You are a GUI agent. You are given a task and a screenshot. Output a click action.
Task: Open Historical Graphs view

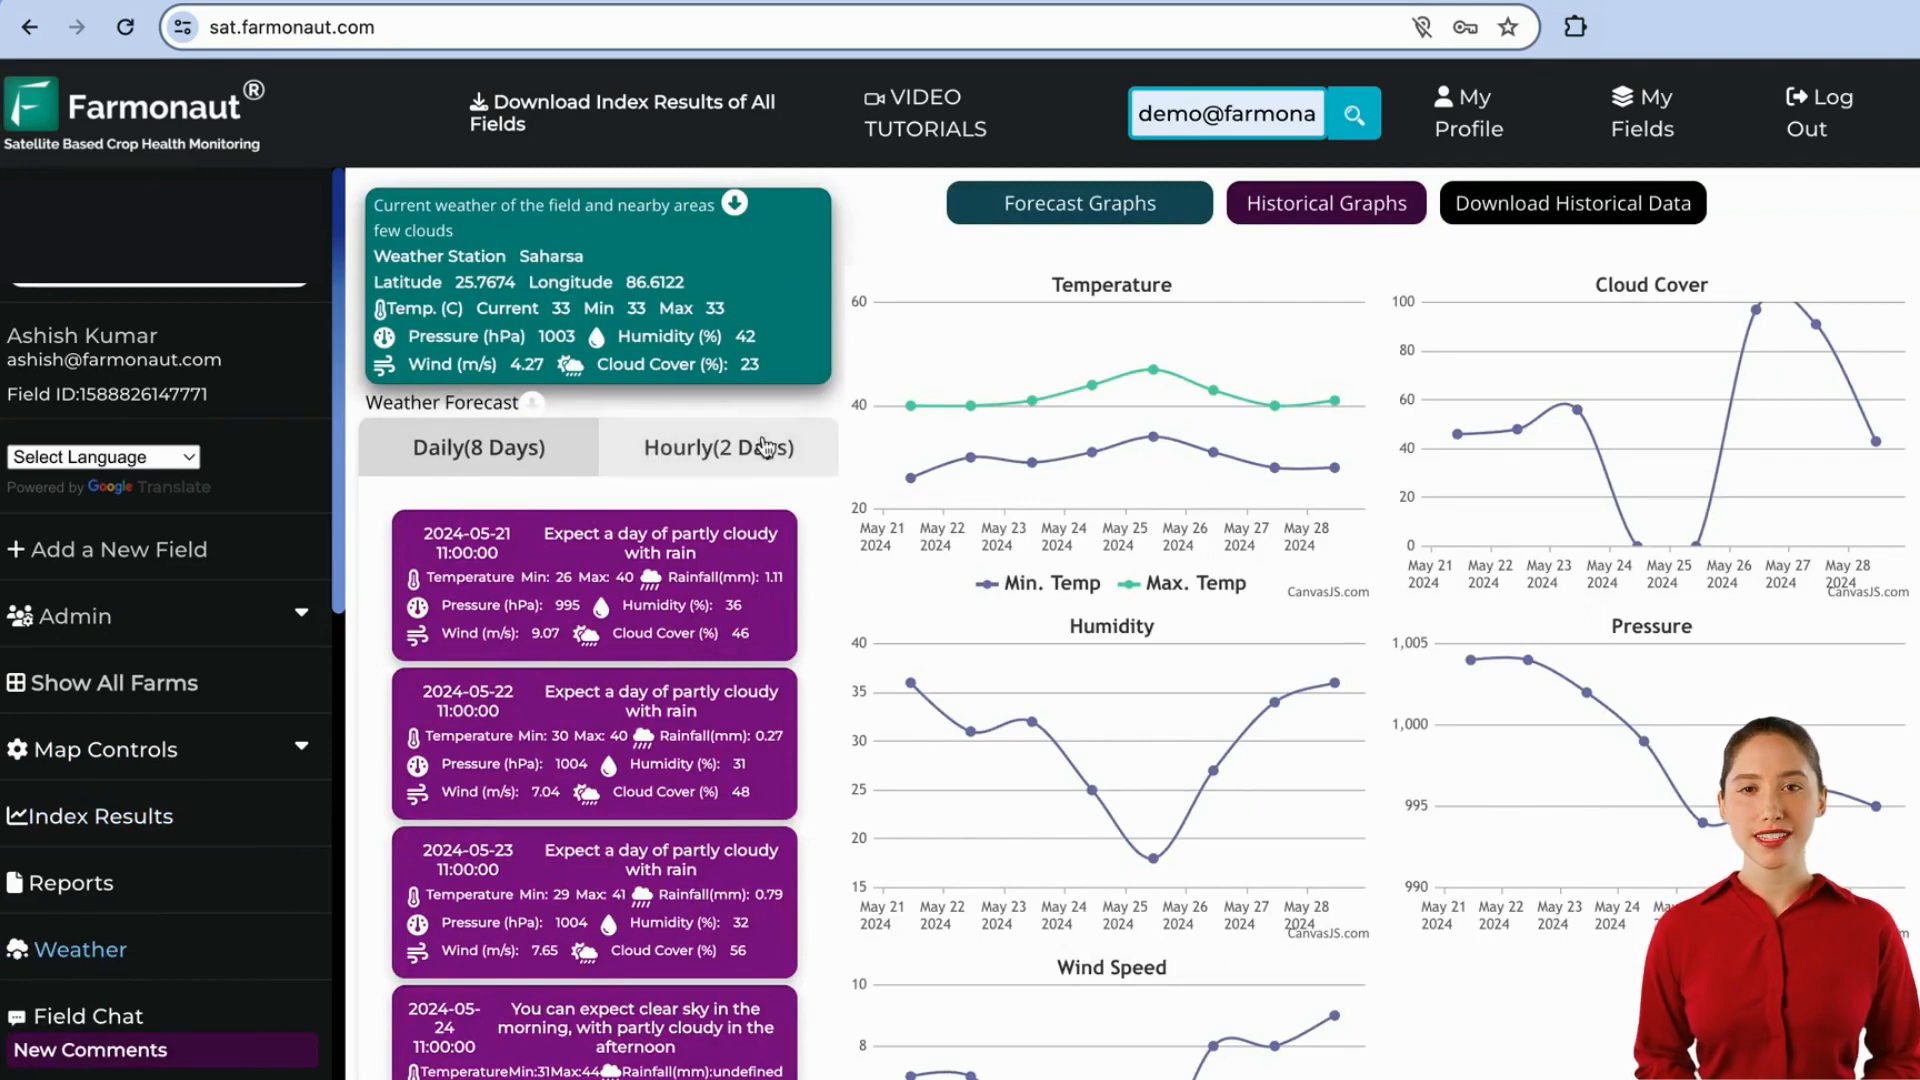[x=1327, y=203]
